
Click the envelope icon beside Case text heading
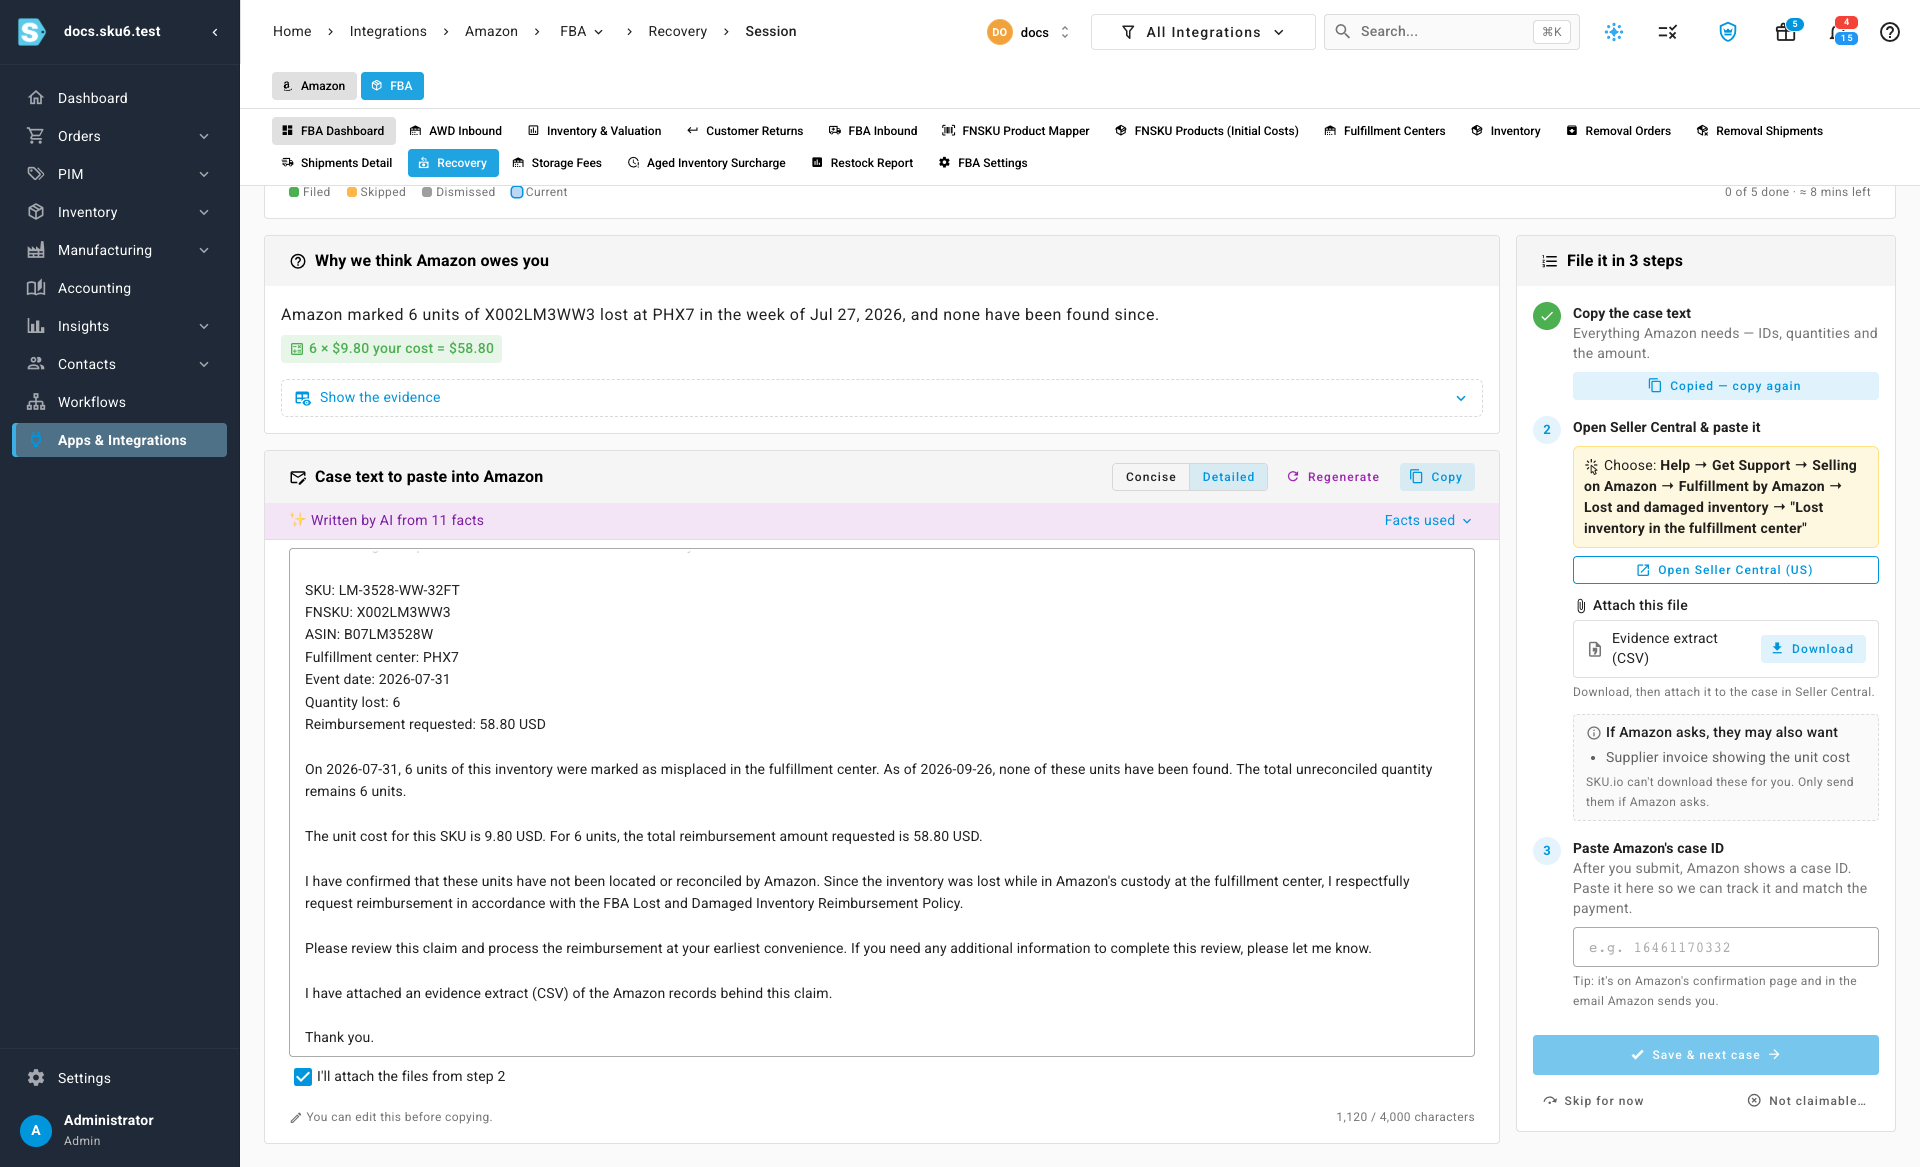click(298, 478)
